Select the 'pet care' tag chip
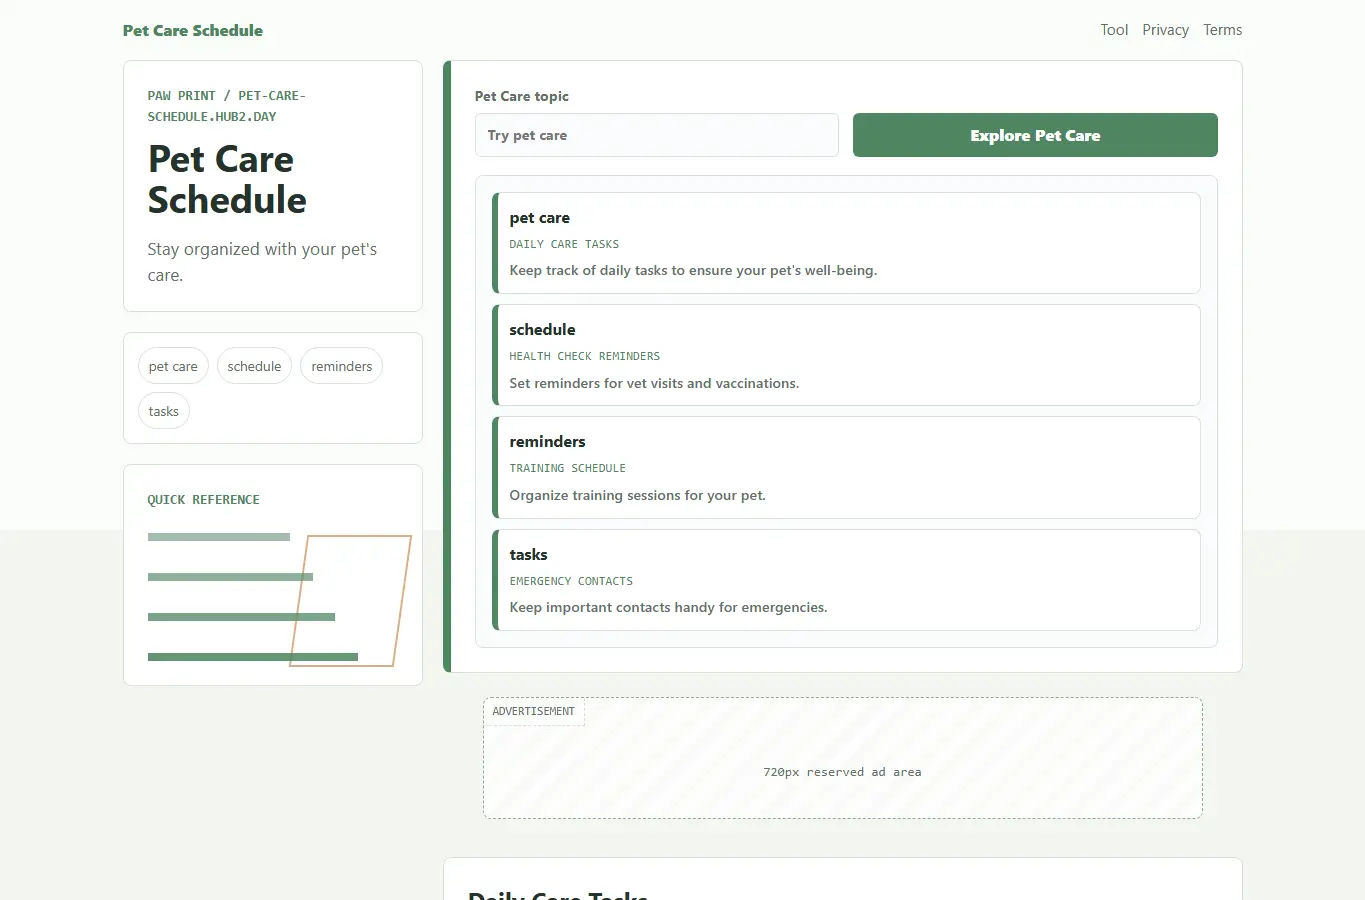Viewport: 1365px width, 900px height. pyautogui.click(x=173, y=366)
